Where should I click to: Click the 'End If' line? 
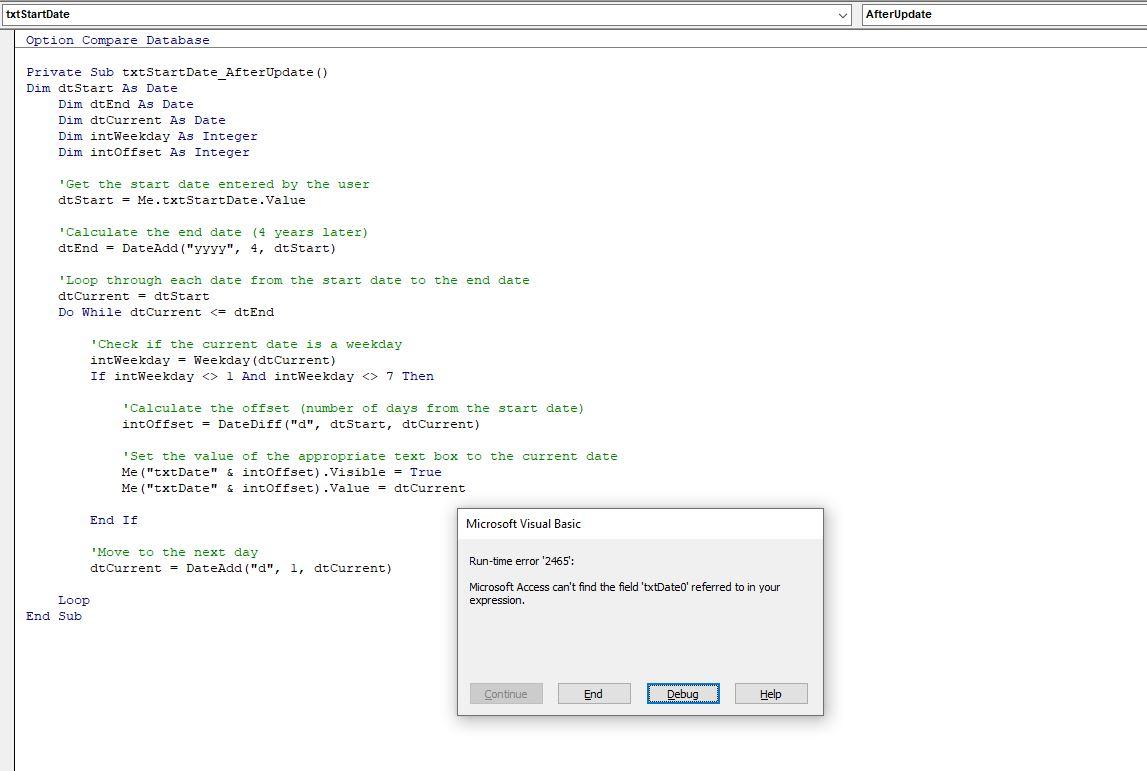tap(113, 521)
